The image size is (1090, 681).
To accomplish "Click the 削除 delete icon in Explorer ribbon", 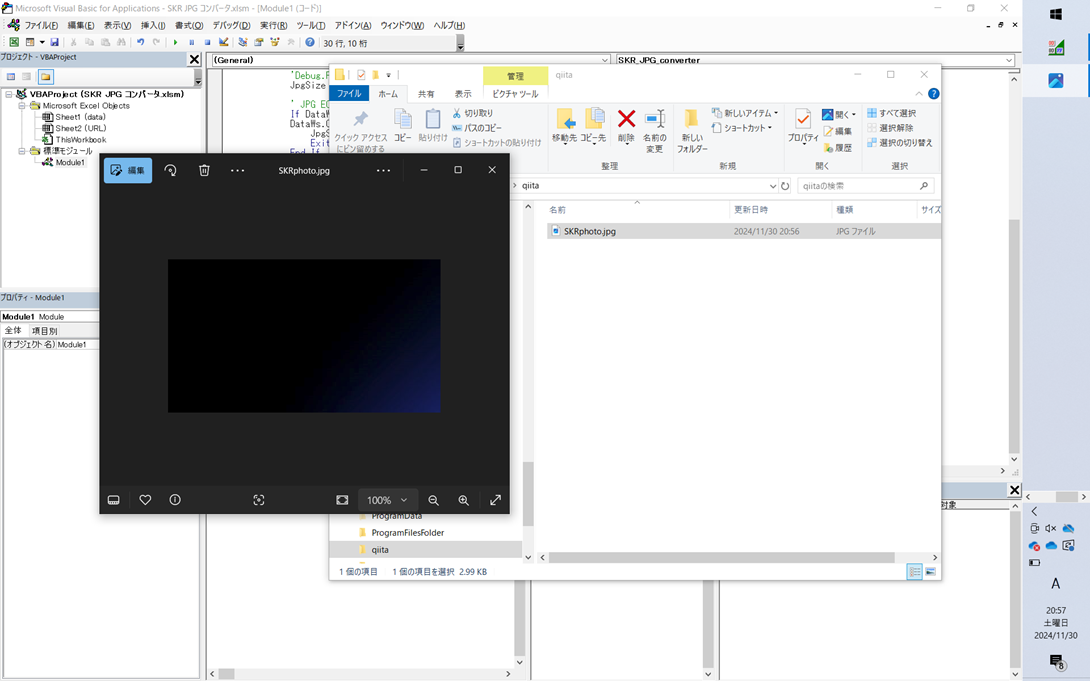I will 626,126.
